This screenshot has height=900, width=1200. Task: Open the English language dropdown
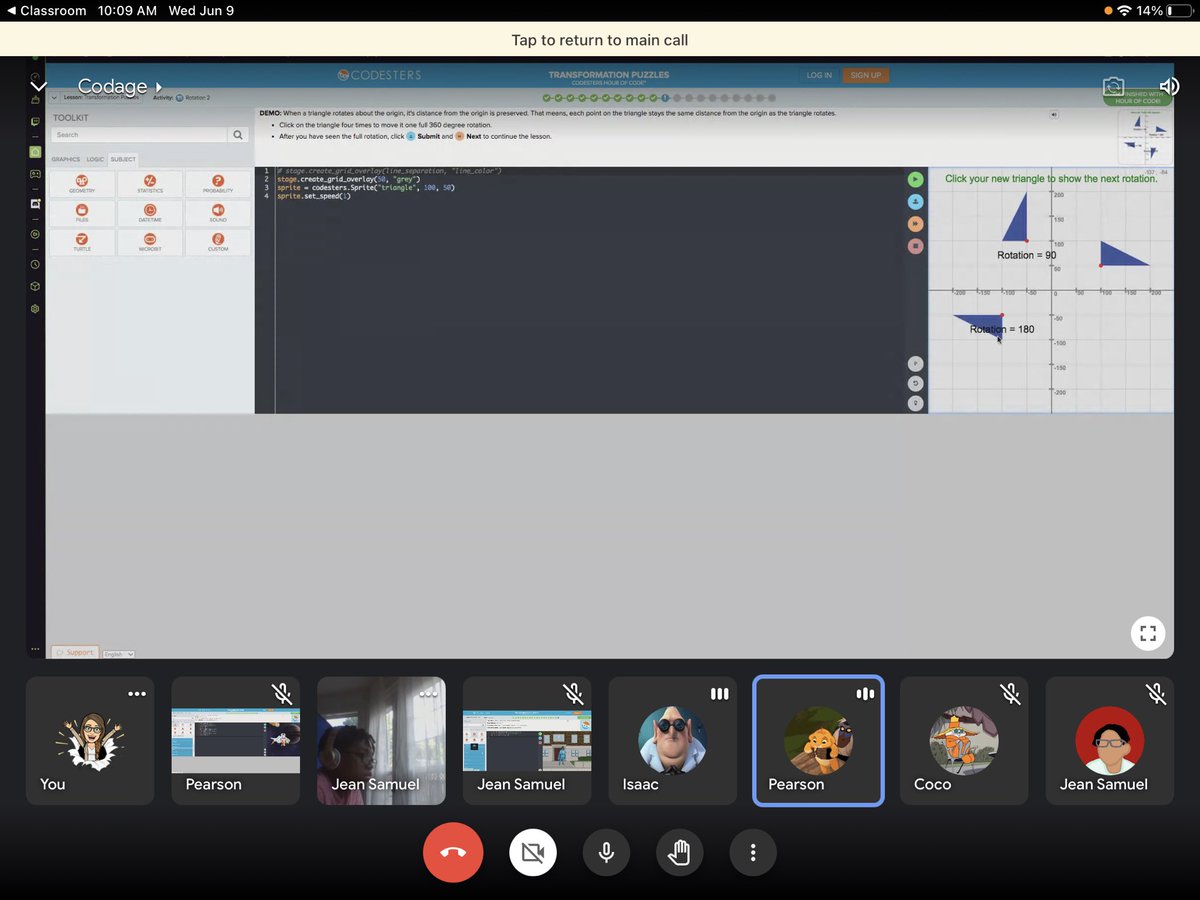118,654
